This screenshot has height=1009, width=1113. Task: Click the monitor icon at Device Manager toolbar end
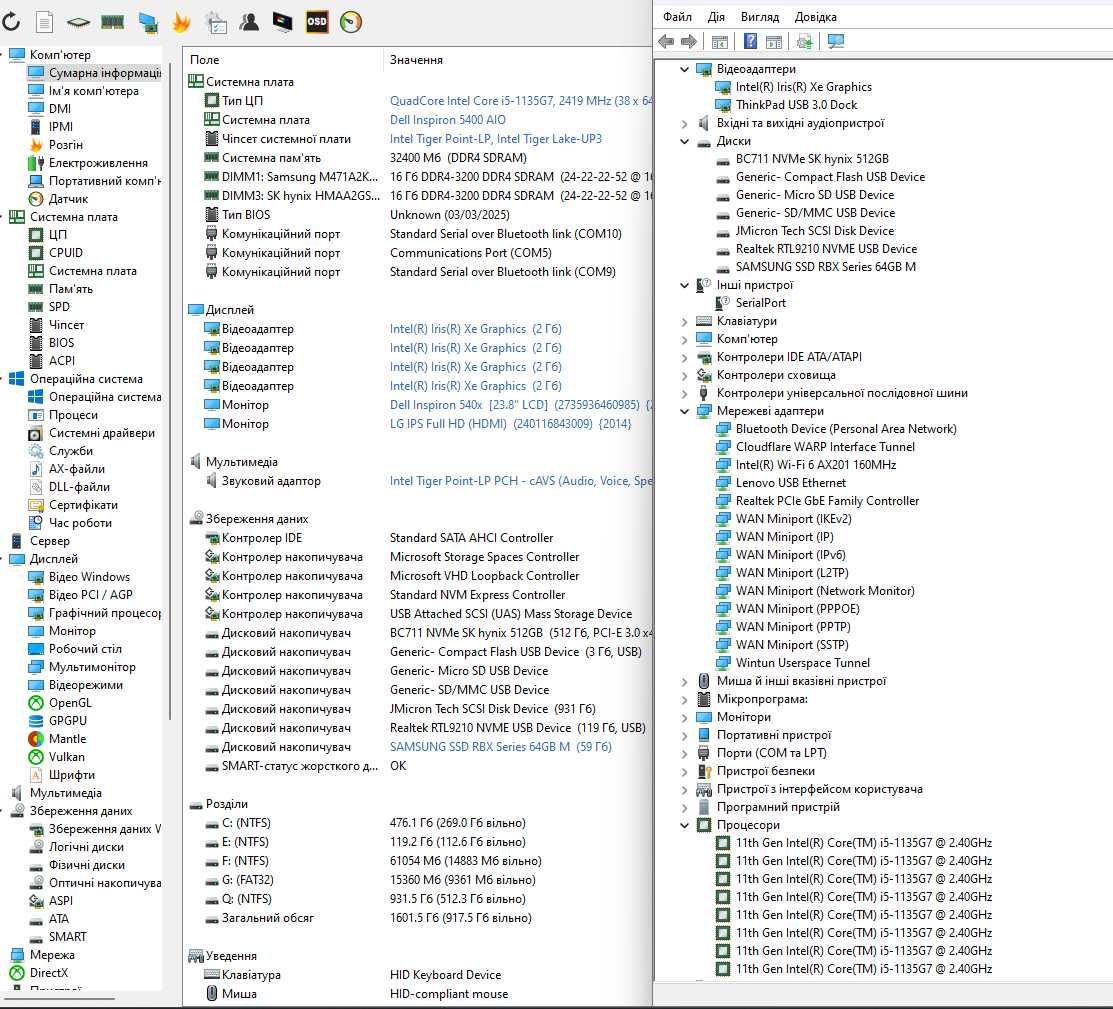click(835, 41)
